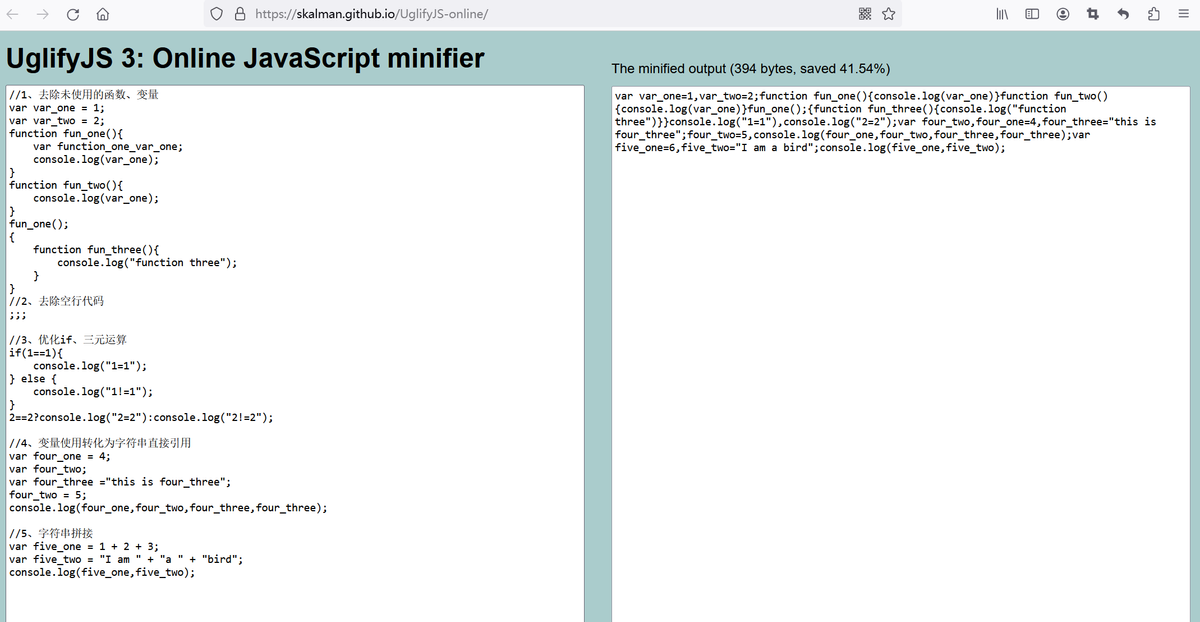This screenshot has width=1200, height=622.
Task: Click inside the minified output text area
Action: 900,400
